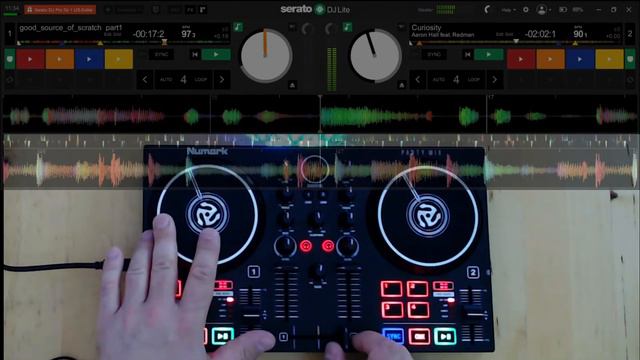Select track title good_source_of_scratch part1
This screenshot has width=640, height=360.
pos(71,28)
